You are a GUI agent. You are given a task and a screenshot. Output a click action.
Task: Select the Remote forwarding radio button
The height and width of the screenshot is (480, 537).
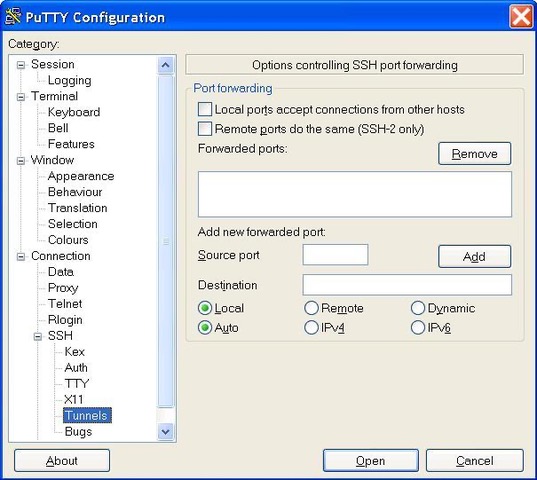pos(311,308)
